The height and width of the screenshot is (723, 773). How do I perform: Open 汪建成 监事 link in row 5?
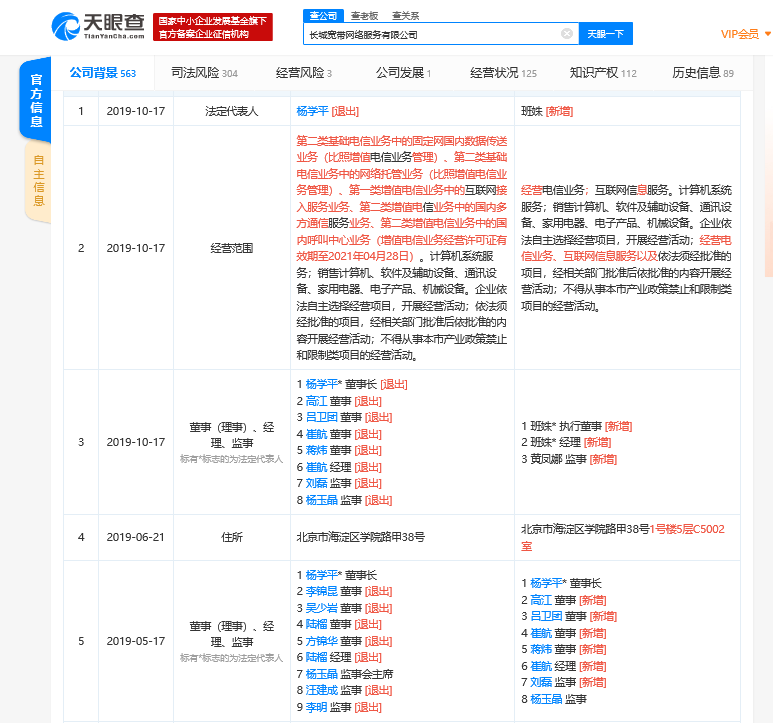[321, 690]
